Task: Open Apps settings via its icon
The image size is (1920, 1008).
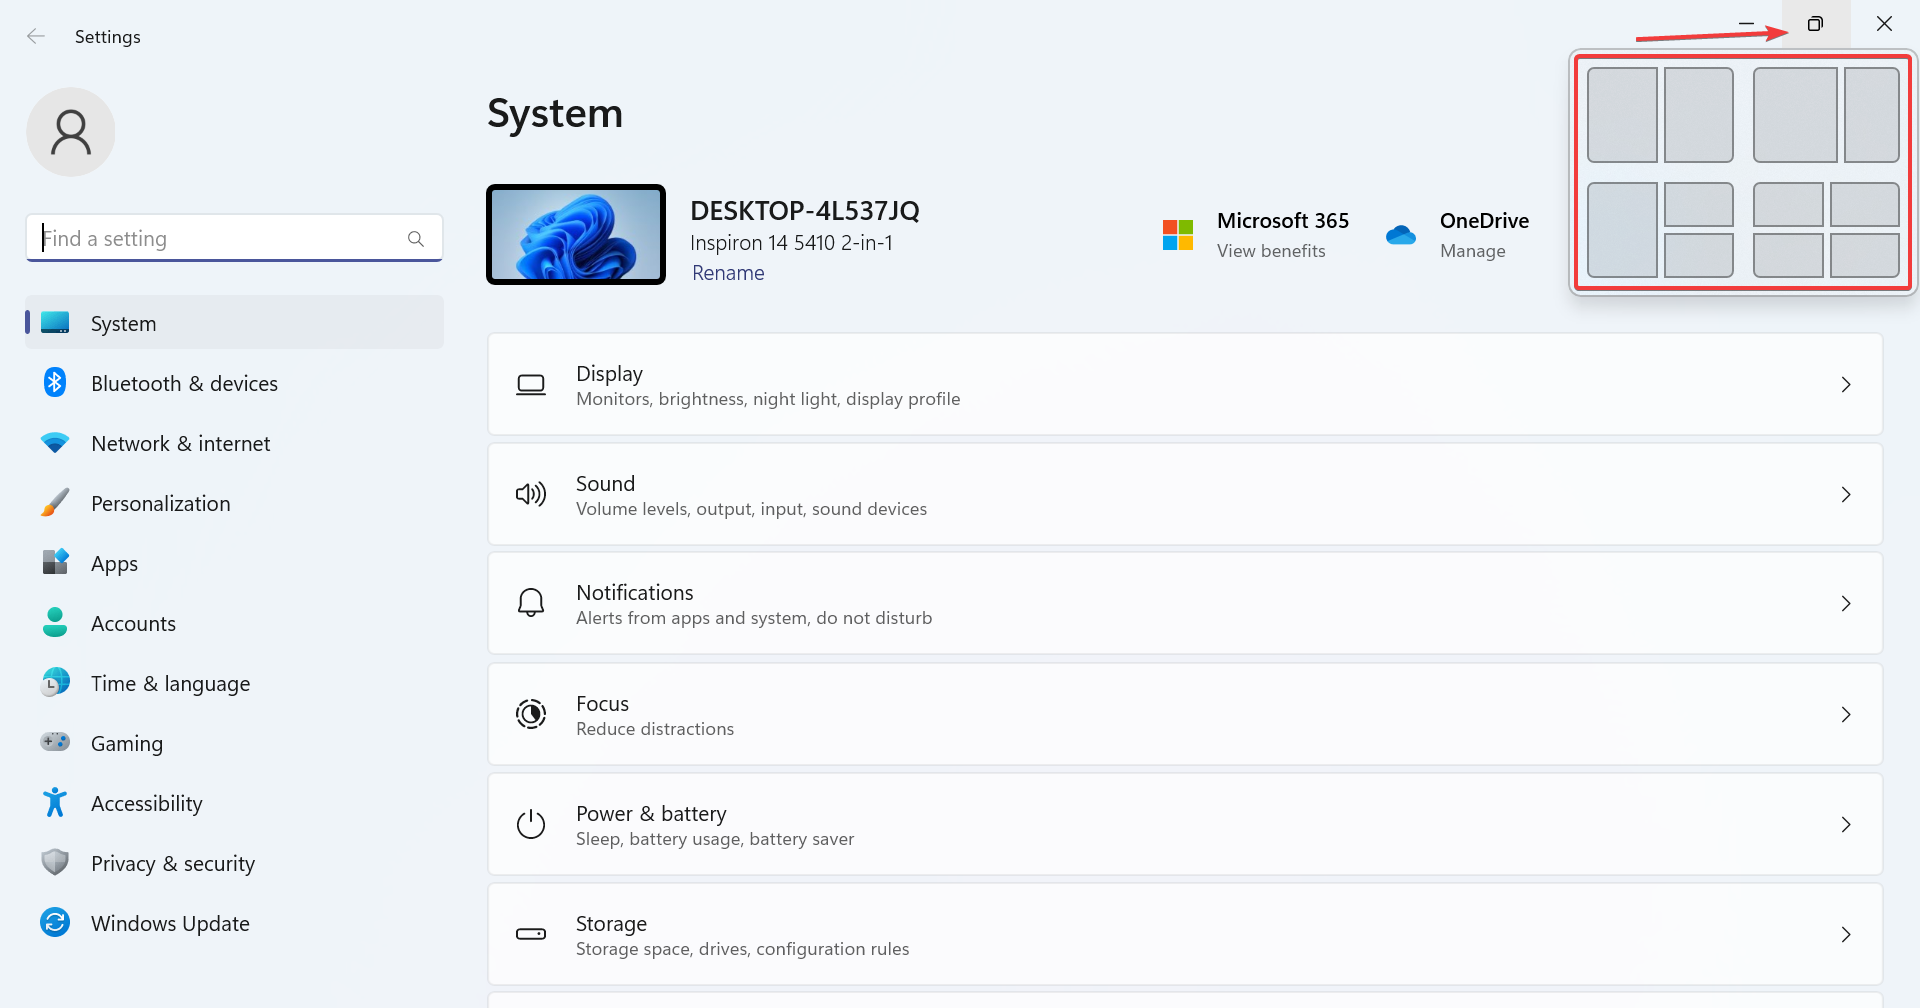Action: (54, 562)
